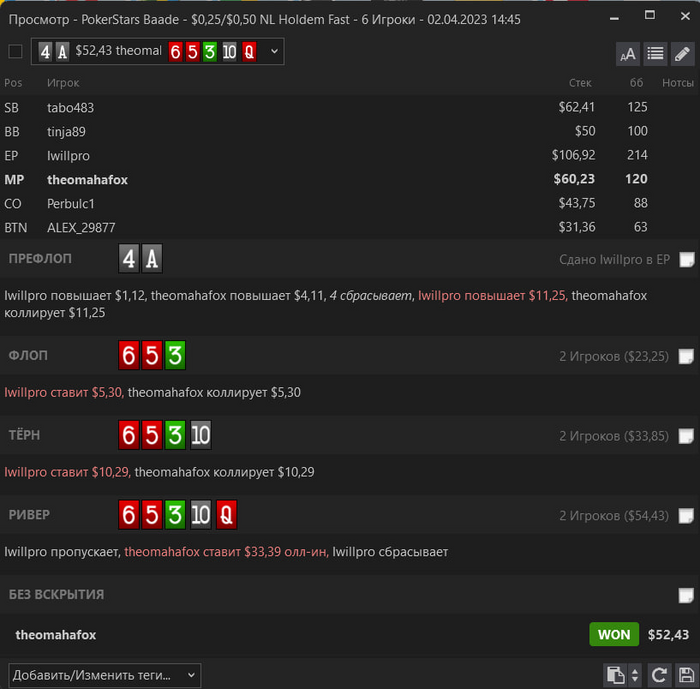
Task: Open the turn street note icon
Action: click(686, 436)
